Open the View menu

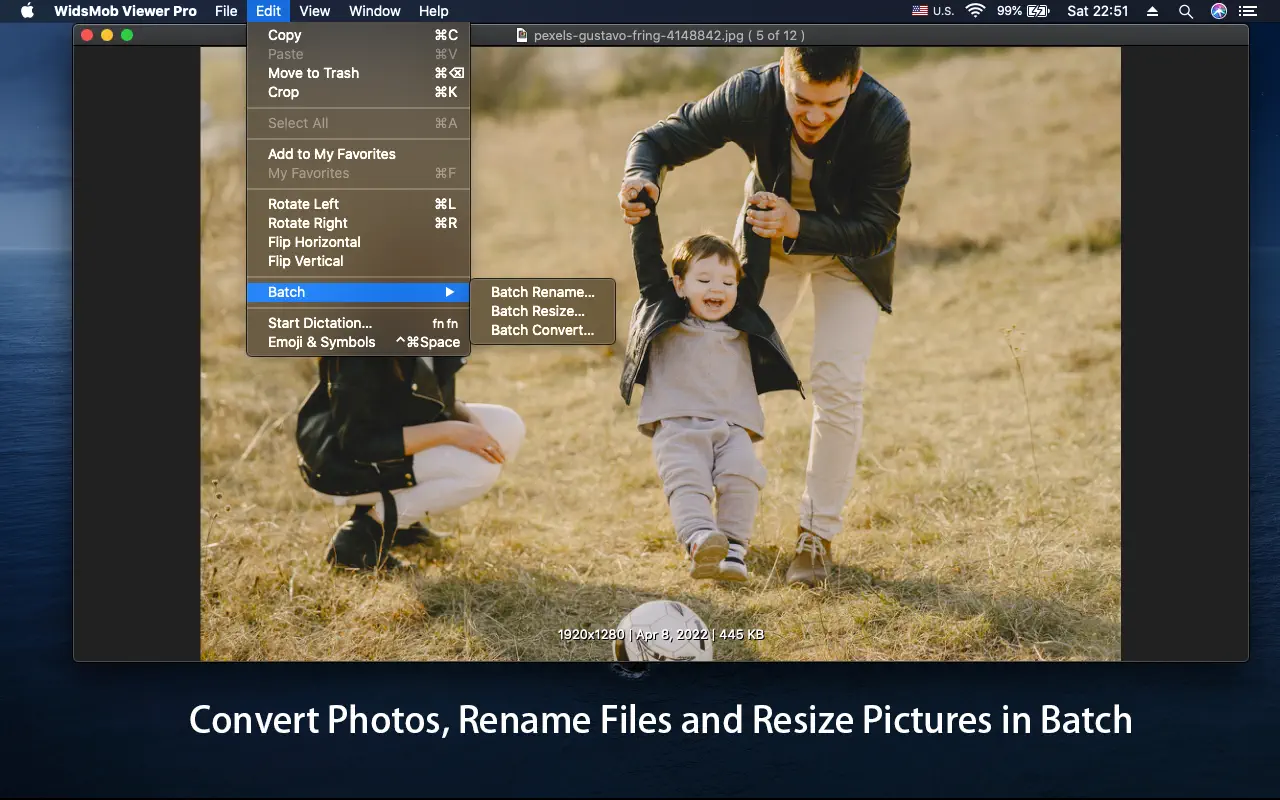point(314,11)
